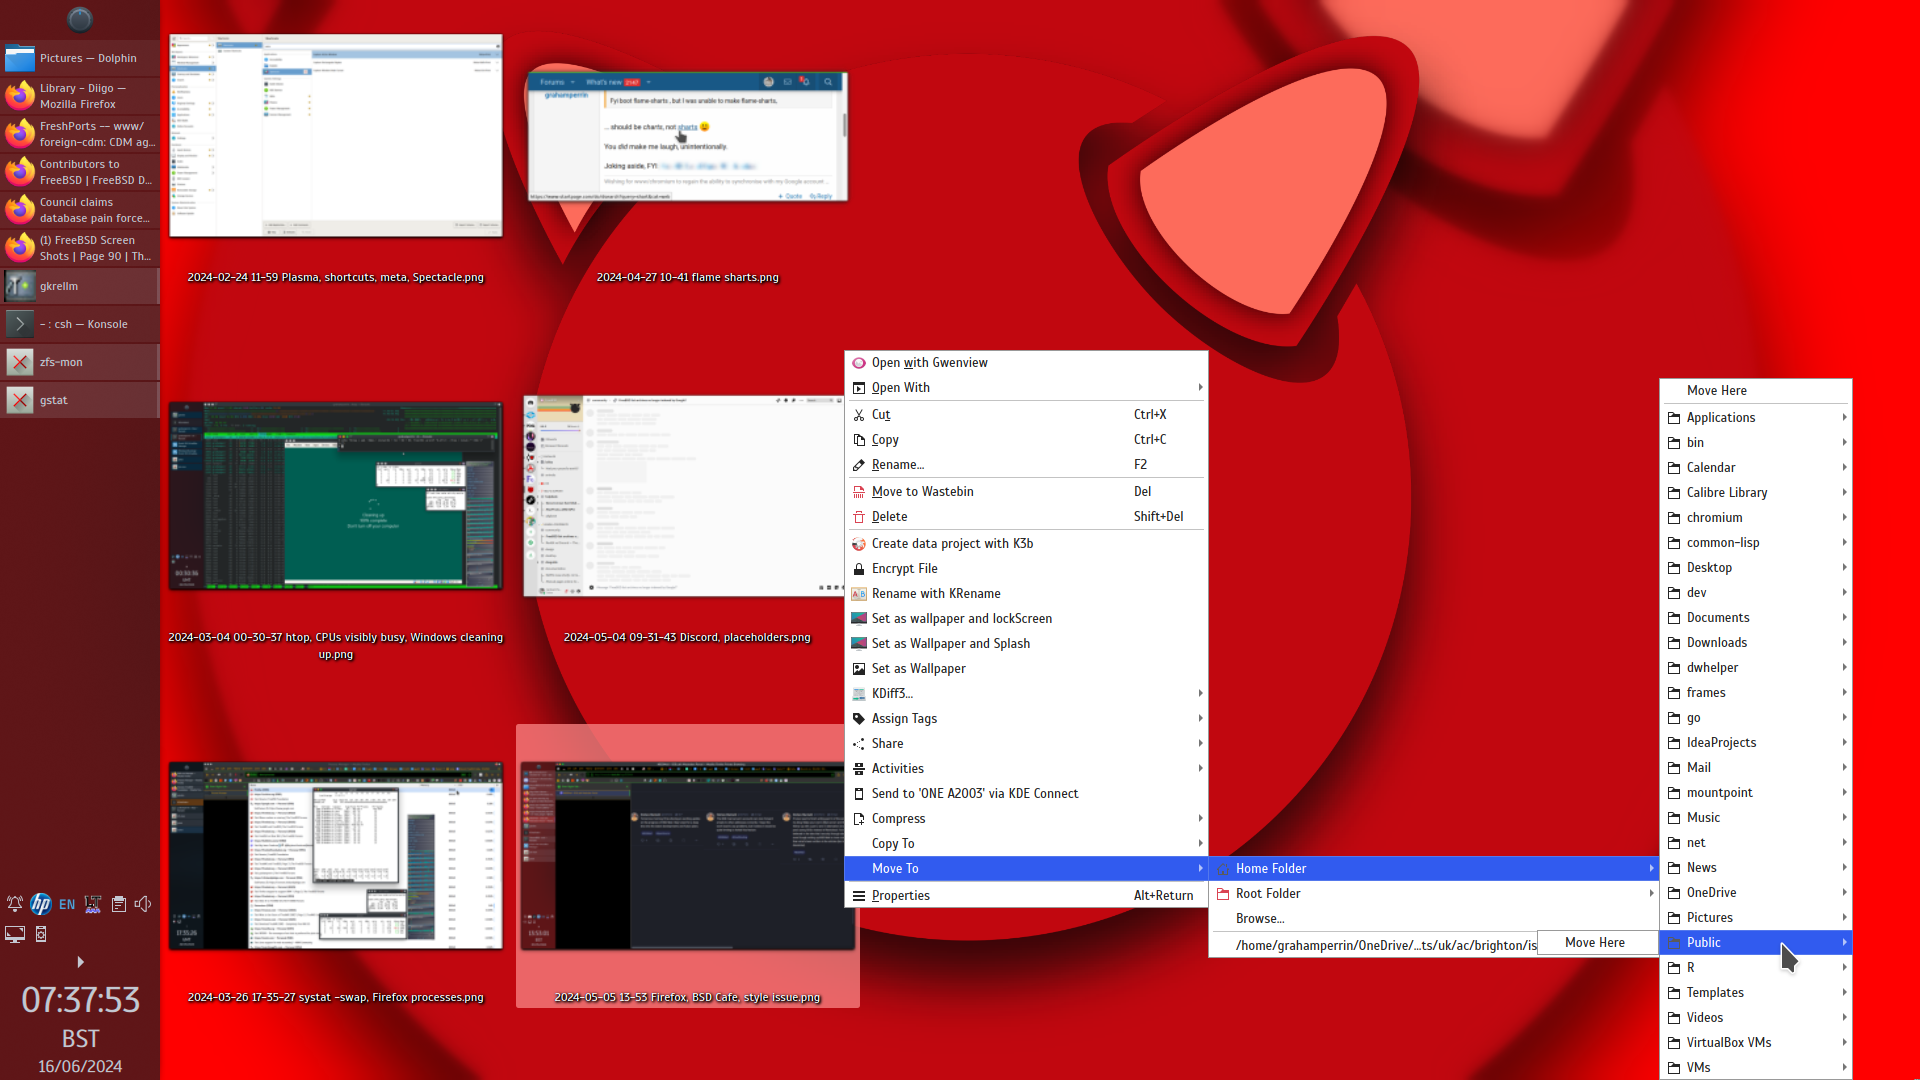Open the Desktop folder entry
The width and height of the screenshot is (1920, 1080).
pyautogui.click(x=1756, y=567)
